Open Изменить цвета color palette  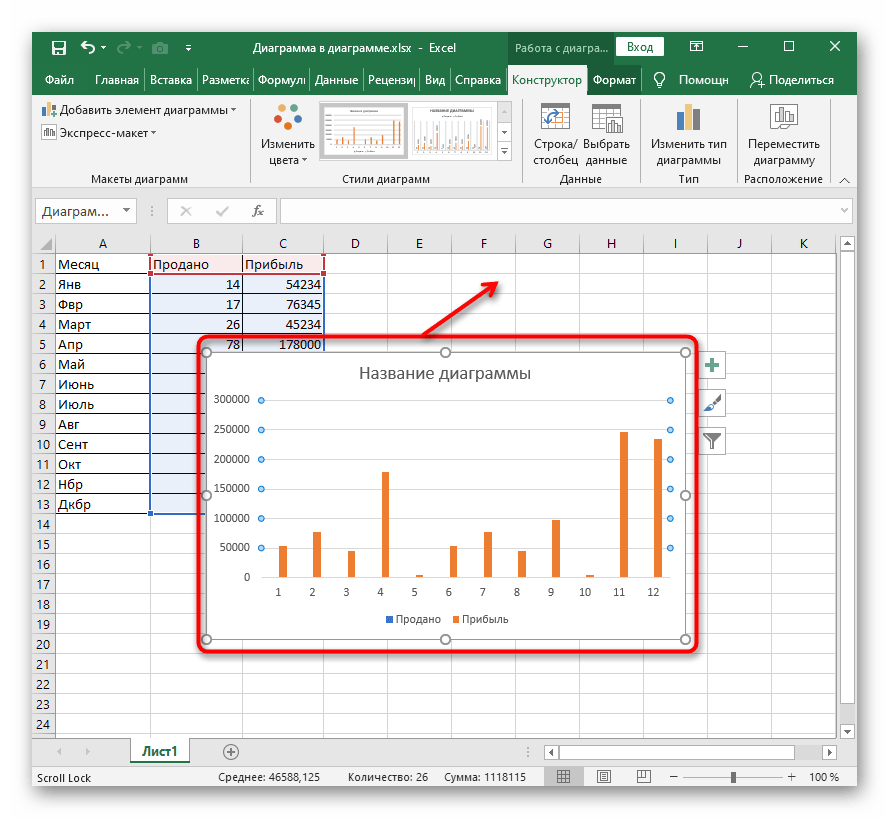point(287,135)
